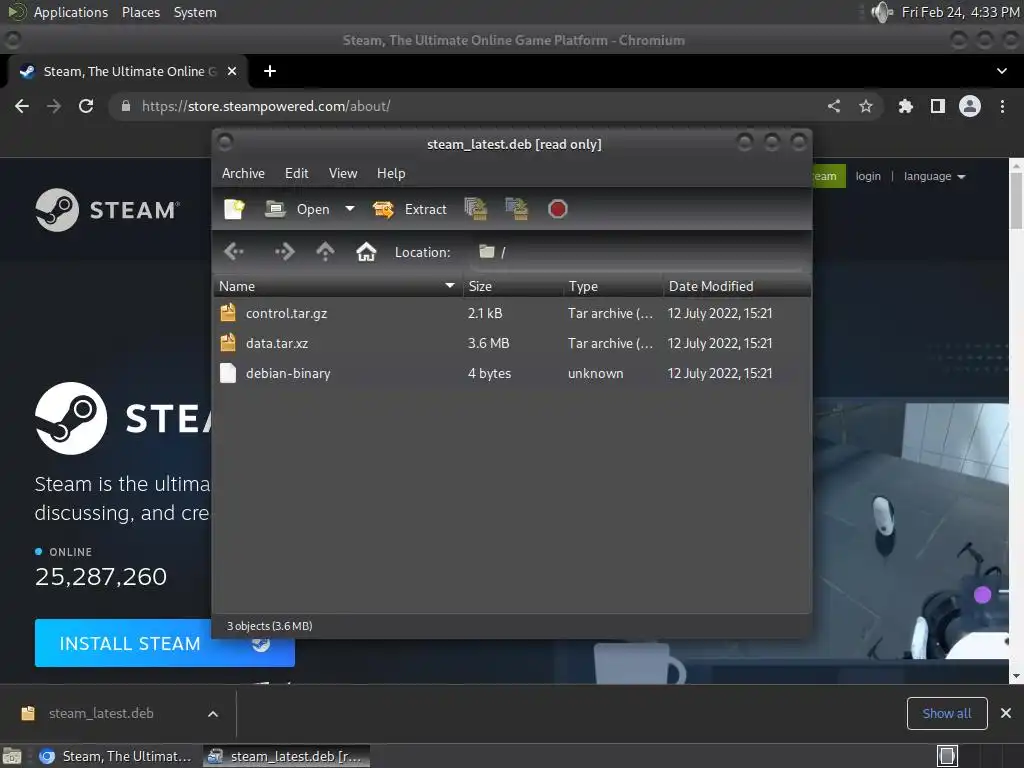Open steam_latest.deb download item
Viewport: 1024px width, 768px height.
click(101, 713)
